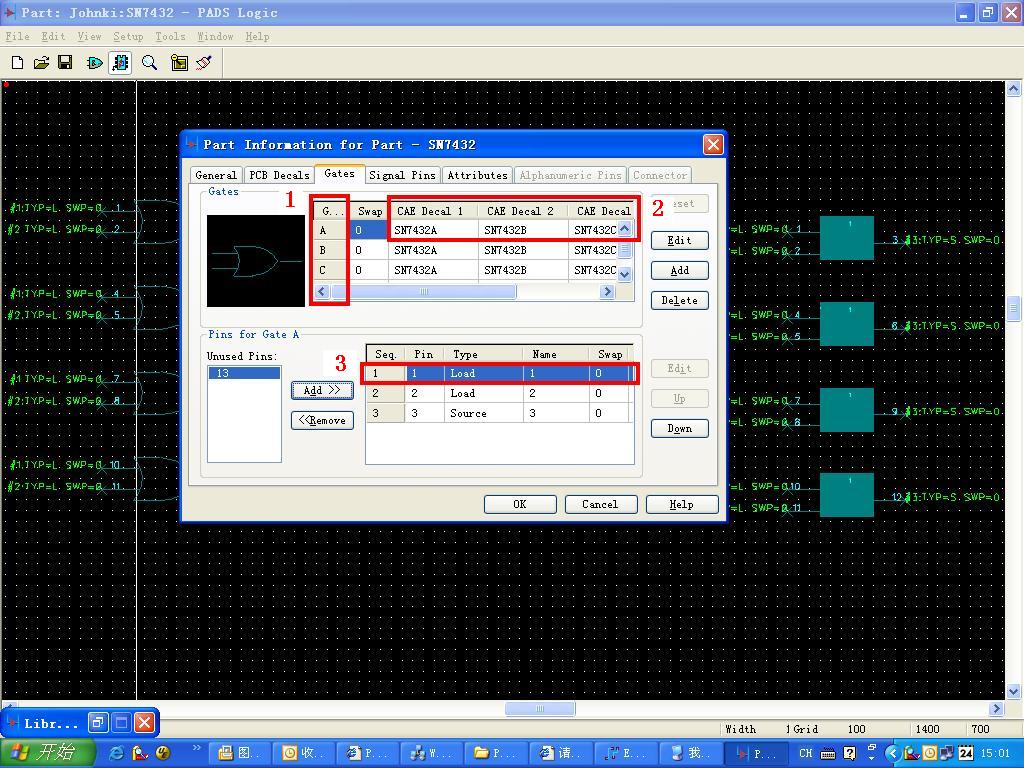Click gates list right scroll arrow
This screenshot has width=1024, height=768.
point(607,291)
